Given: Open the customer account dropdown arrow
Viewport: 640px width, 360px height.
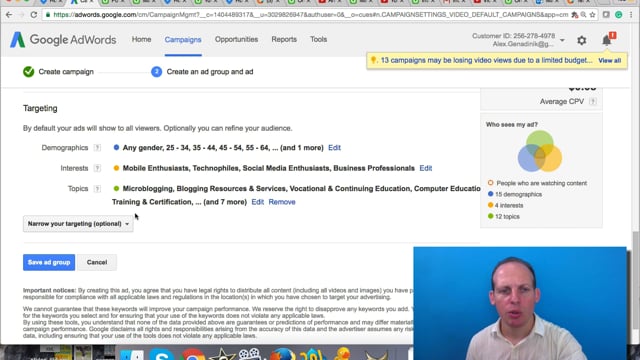Looking at the screenshot, I should (x=562, y=40).
